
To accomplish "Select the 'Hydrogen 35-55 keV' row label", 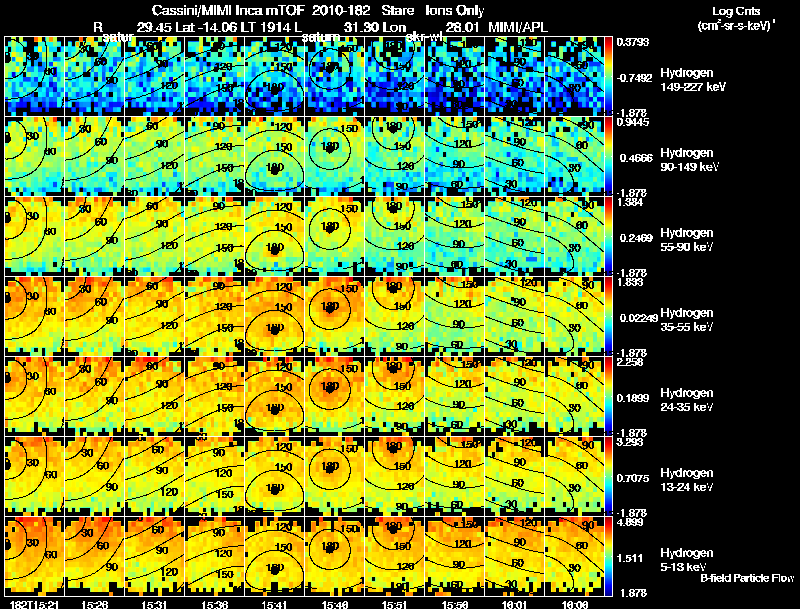I will click(686, 320).
